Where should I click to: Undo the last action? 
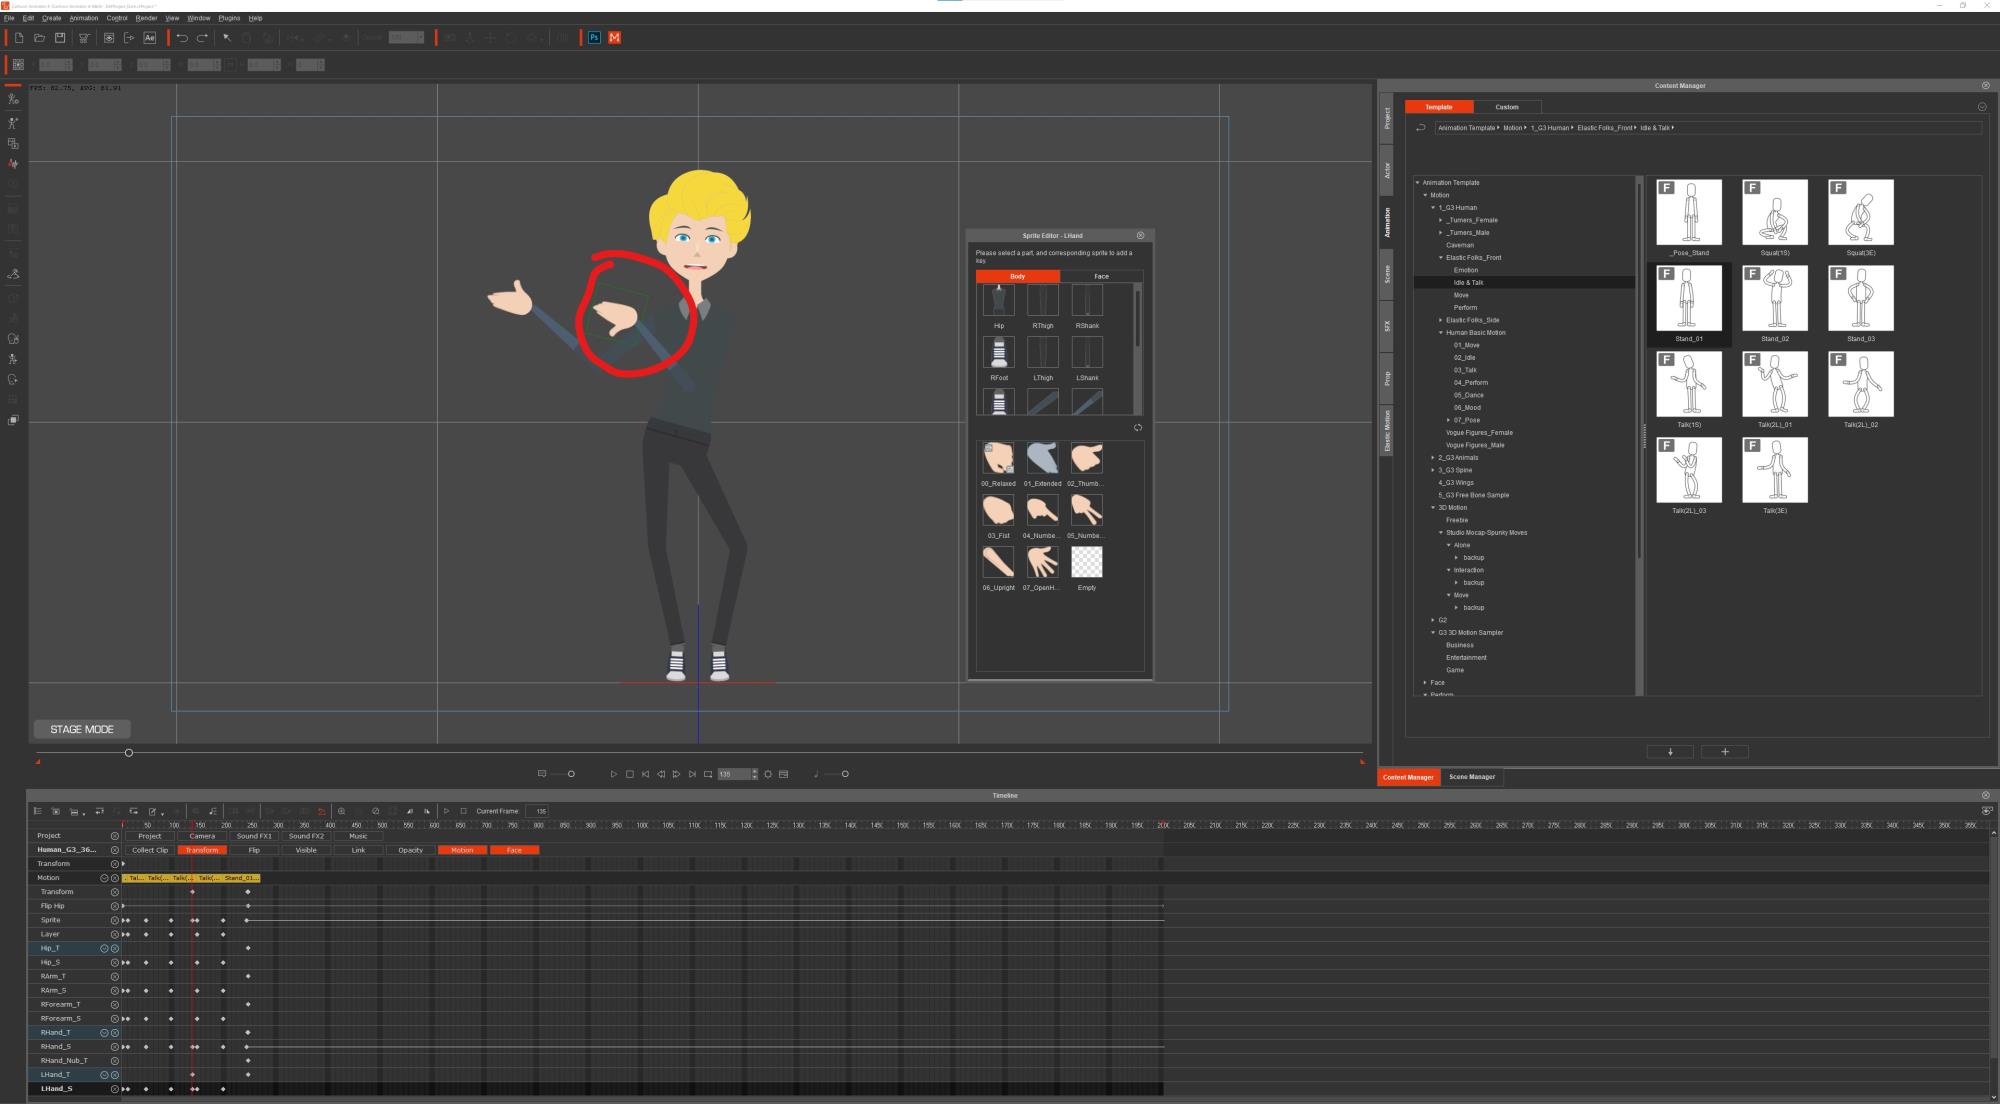182,38
